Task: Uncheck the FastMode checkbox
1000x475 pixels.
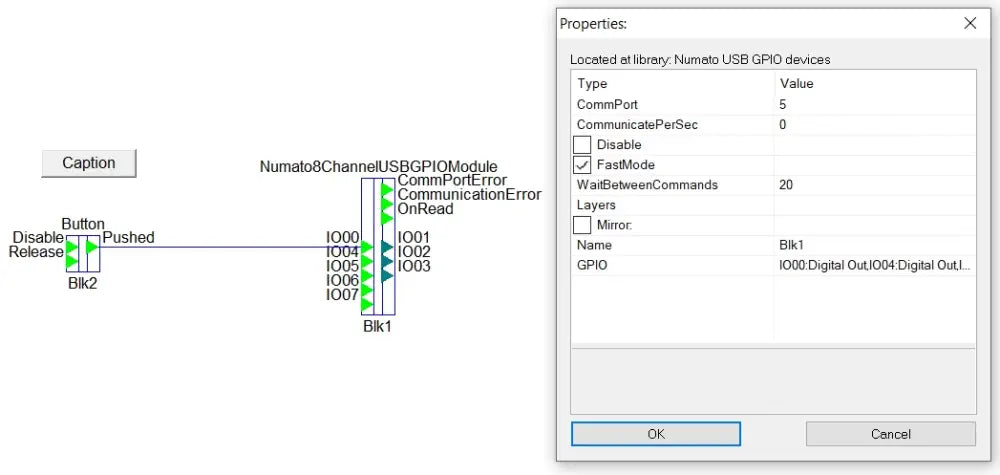Action: pyautogui.click(x=582, y=165)
